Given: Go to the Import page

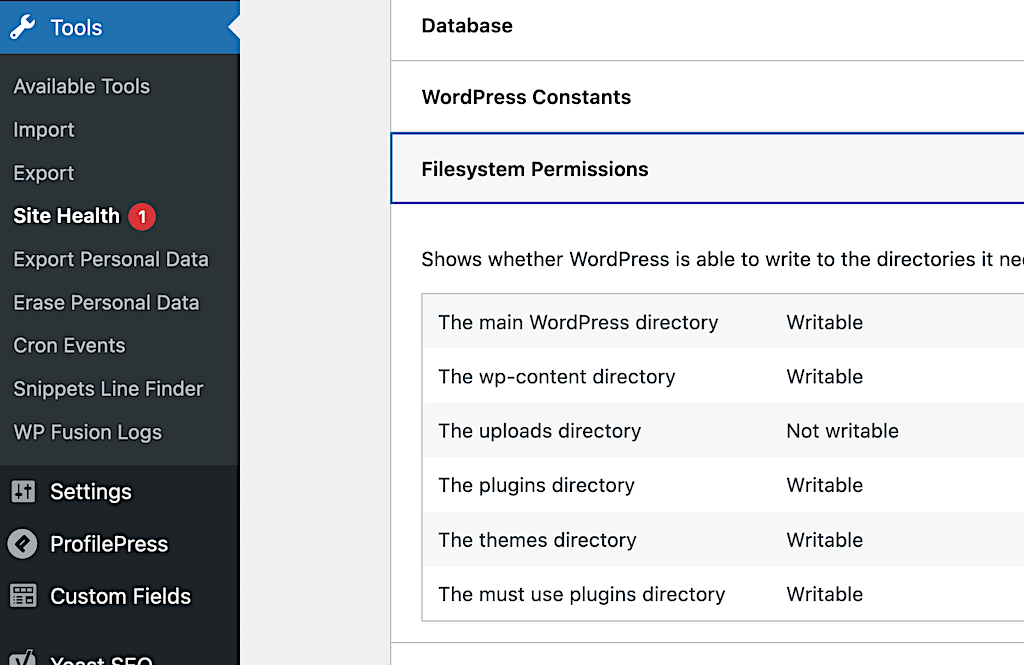Looking at the screenshot, I should point(44,129).
